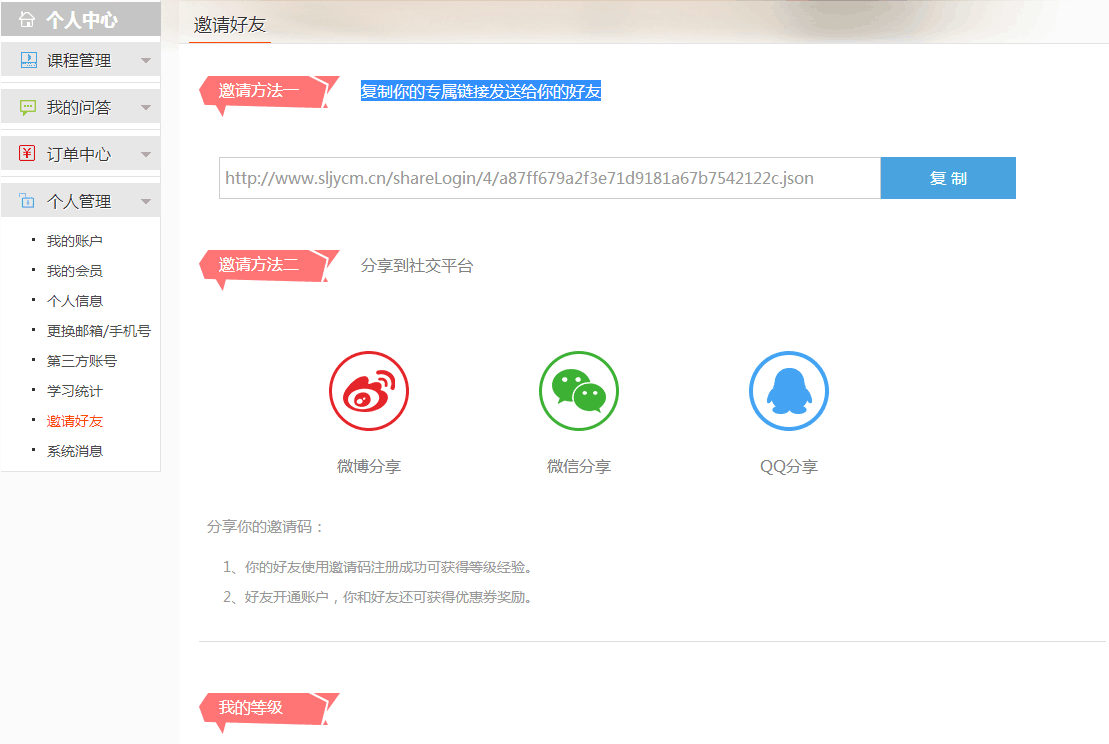This screenshot has height=744, width=1109.
Task: Click the WeChat share icon
Action: (x=579, y=391)
